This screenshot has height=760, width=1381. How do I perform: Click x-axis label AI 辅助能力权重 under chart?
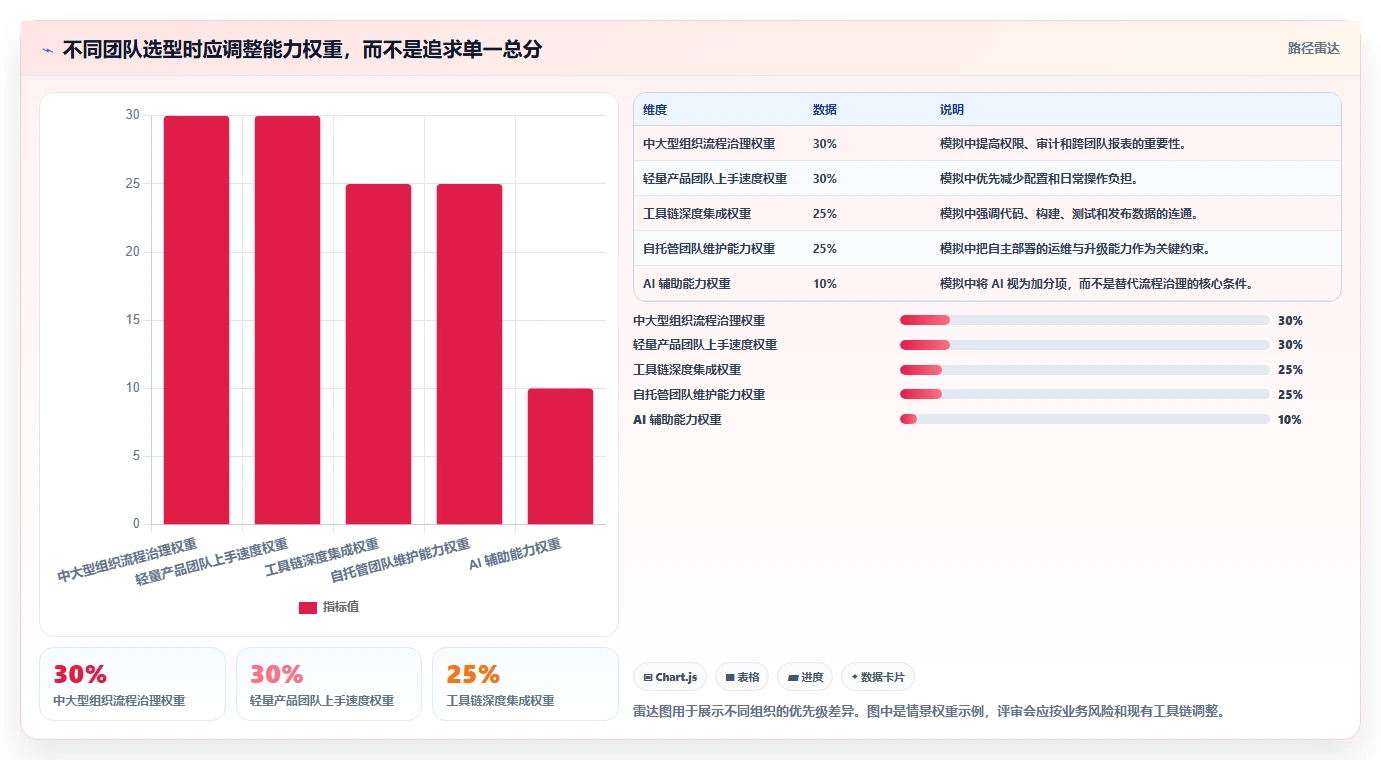[x=516, y=555]
